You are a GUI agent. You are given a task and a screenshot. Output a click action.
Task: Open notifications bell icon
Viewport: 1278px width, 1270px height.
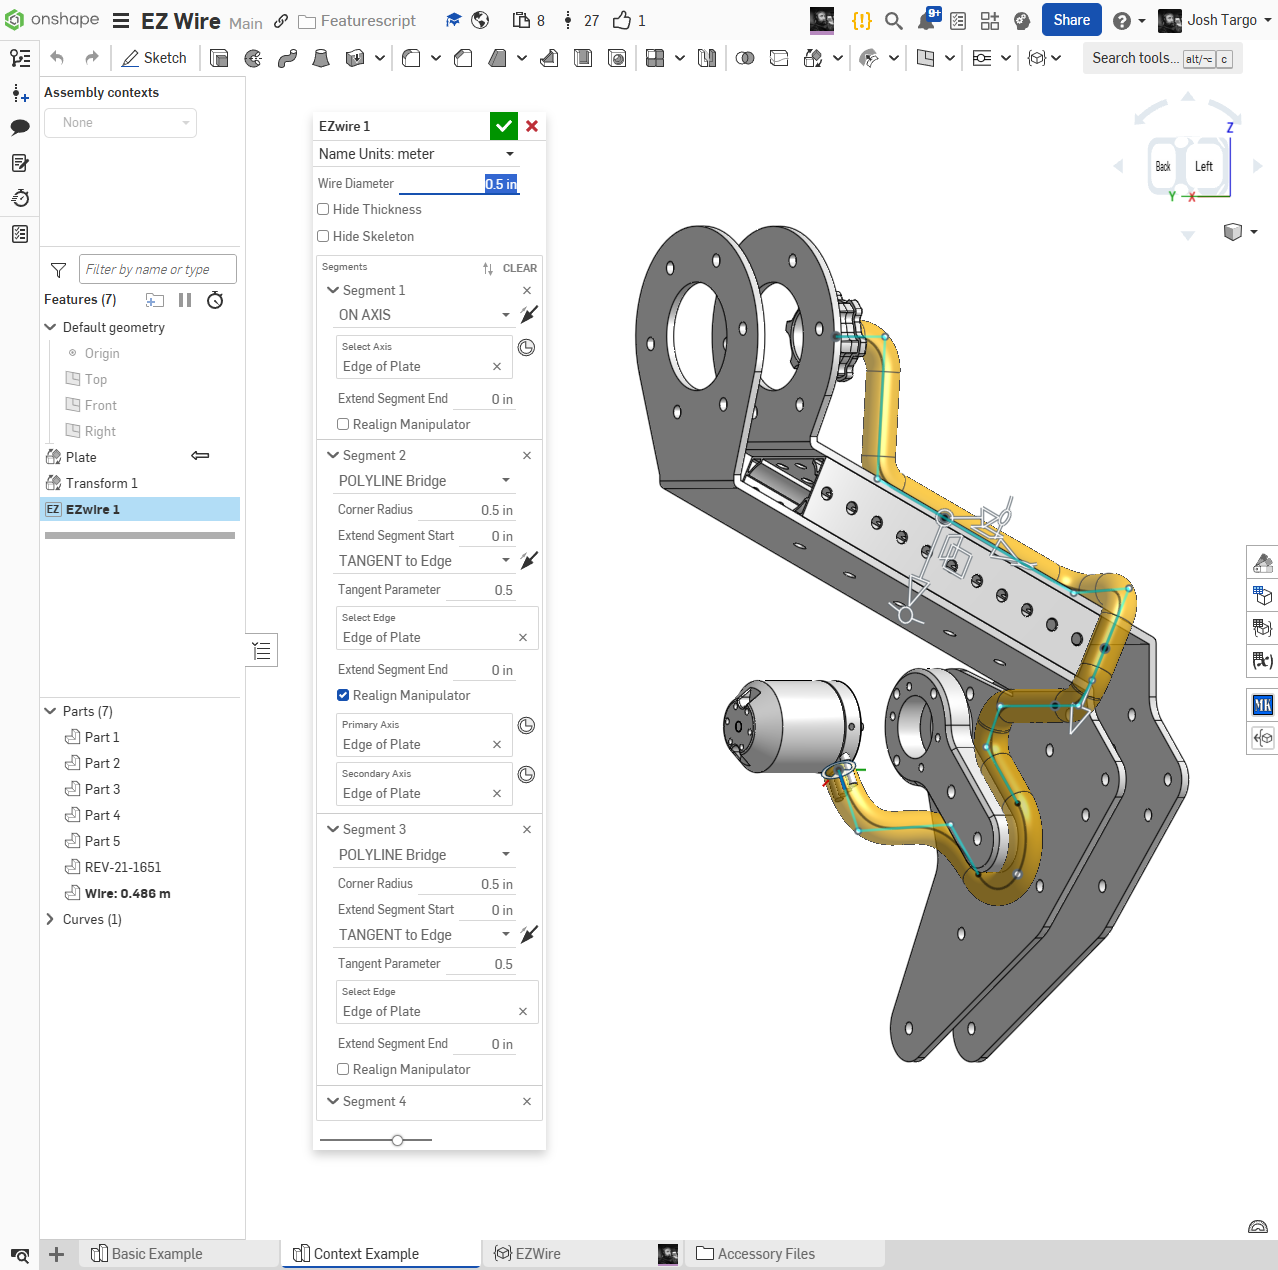927,20
